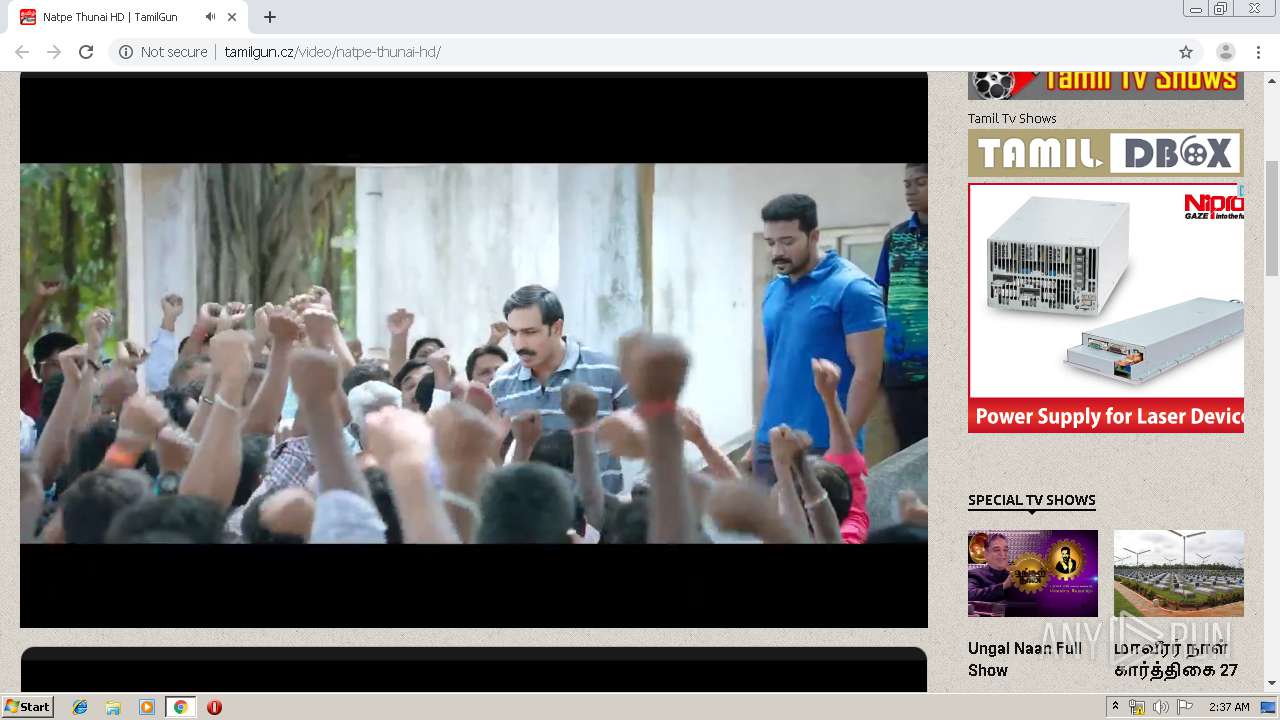Click the Show desktop button
1280x720 pixels.
1268,707
